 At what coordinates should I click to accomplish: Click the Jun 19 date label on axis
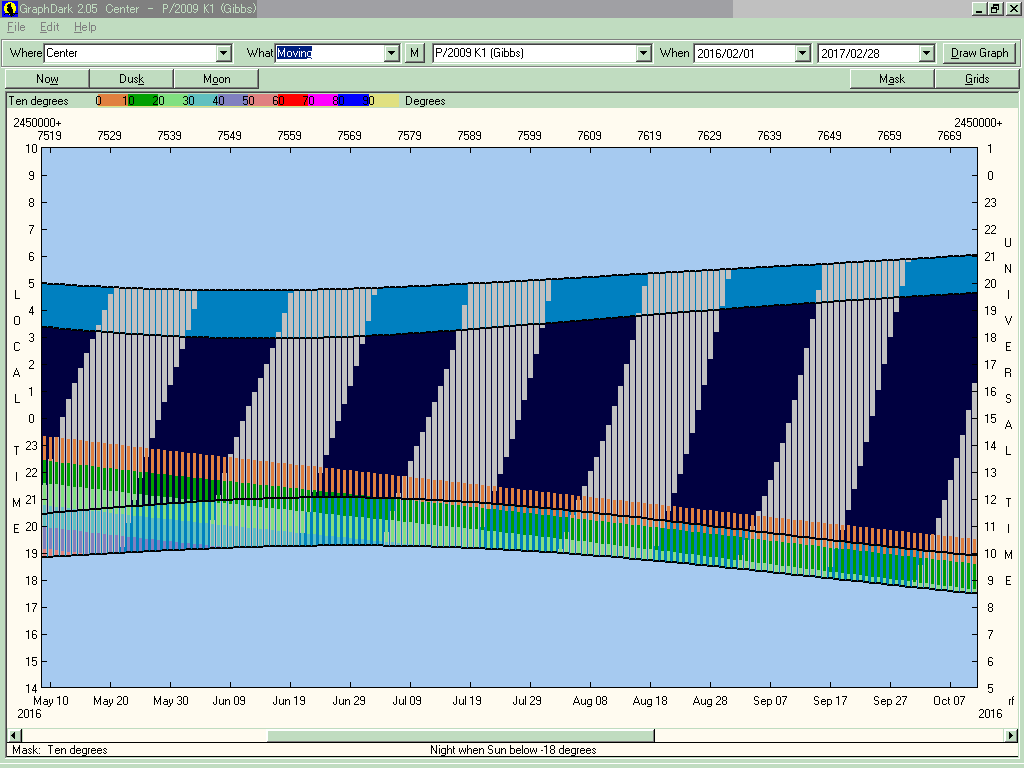pyautogui.click(x=289, y=701)
